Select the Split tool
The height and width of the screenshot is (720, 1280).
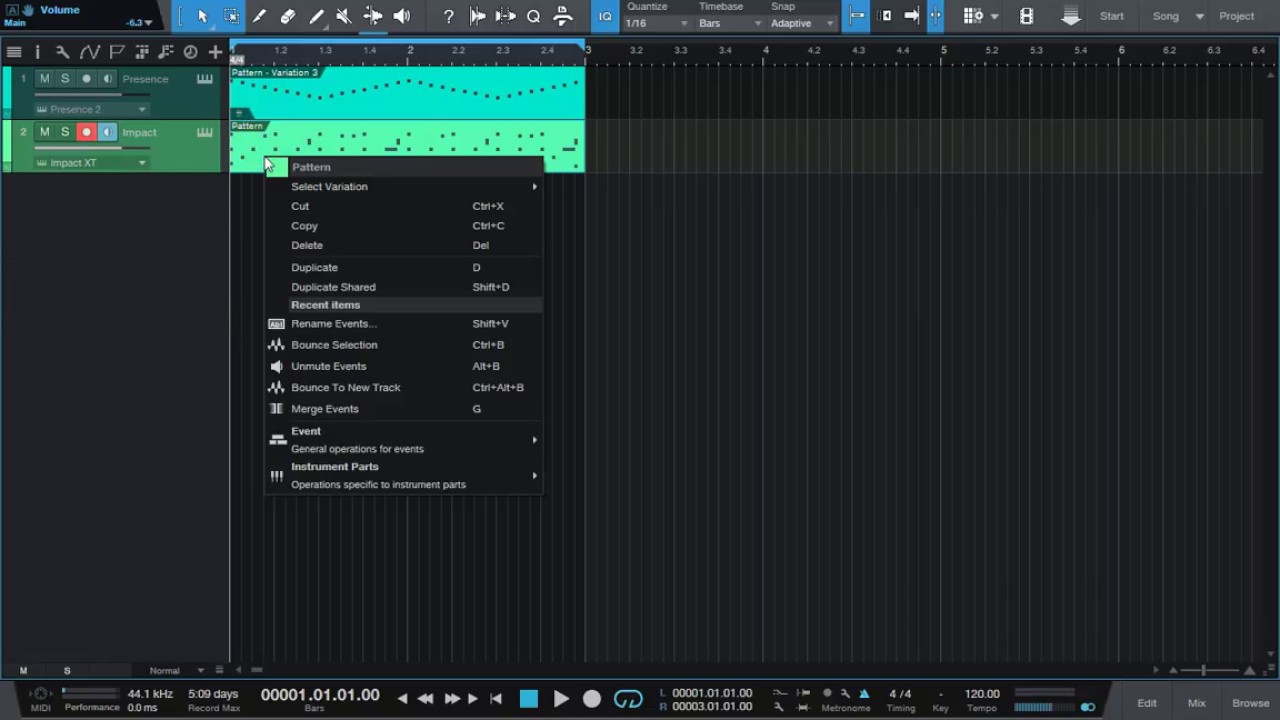coord(259,16)
